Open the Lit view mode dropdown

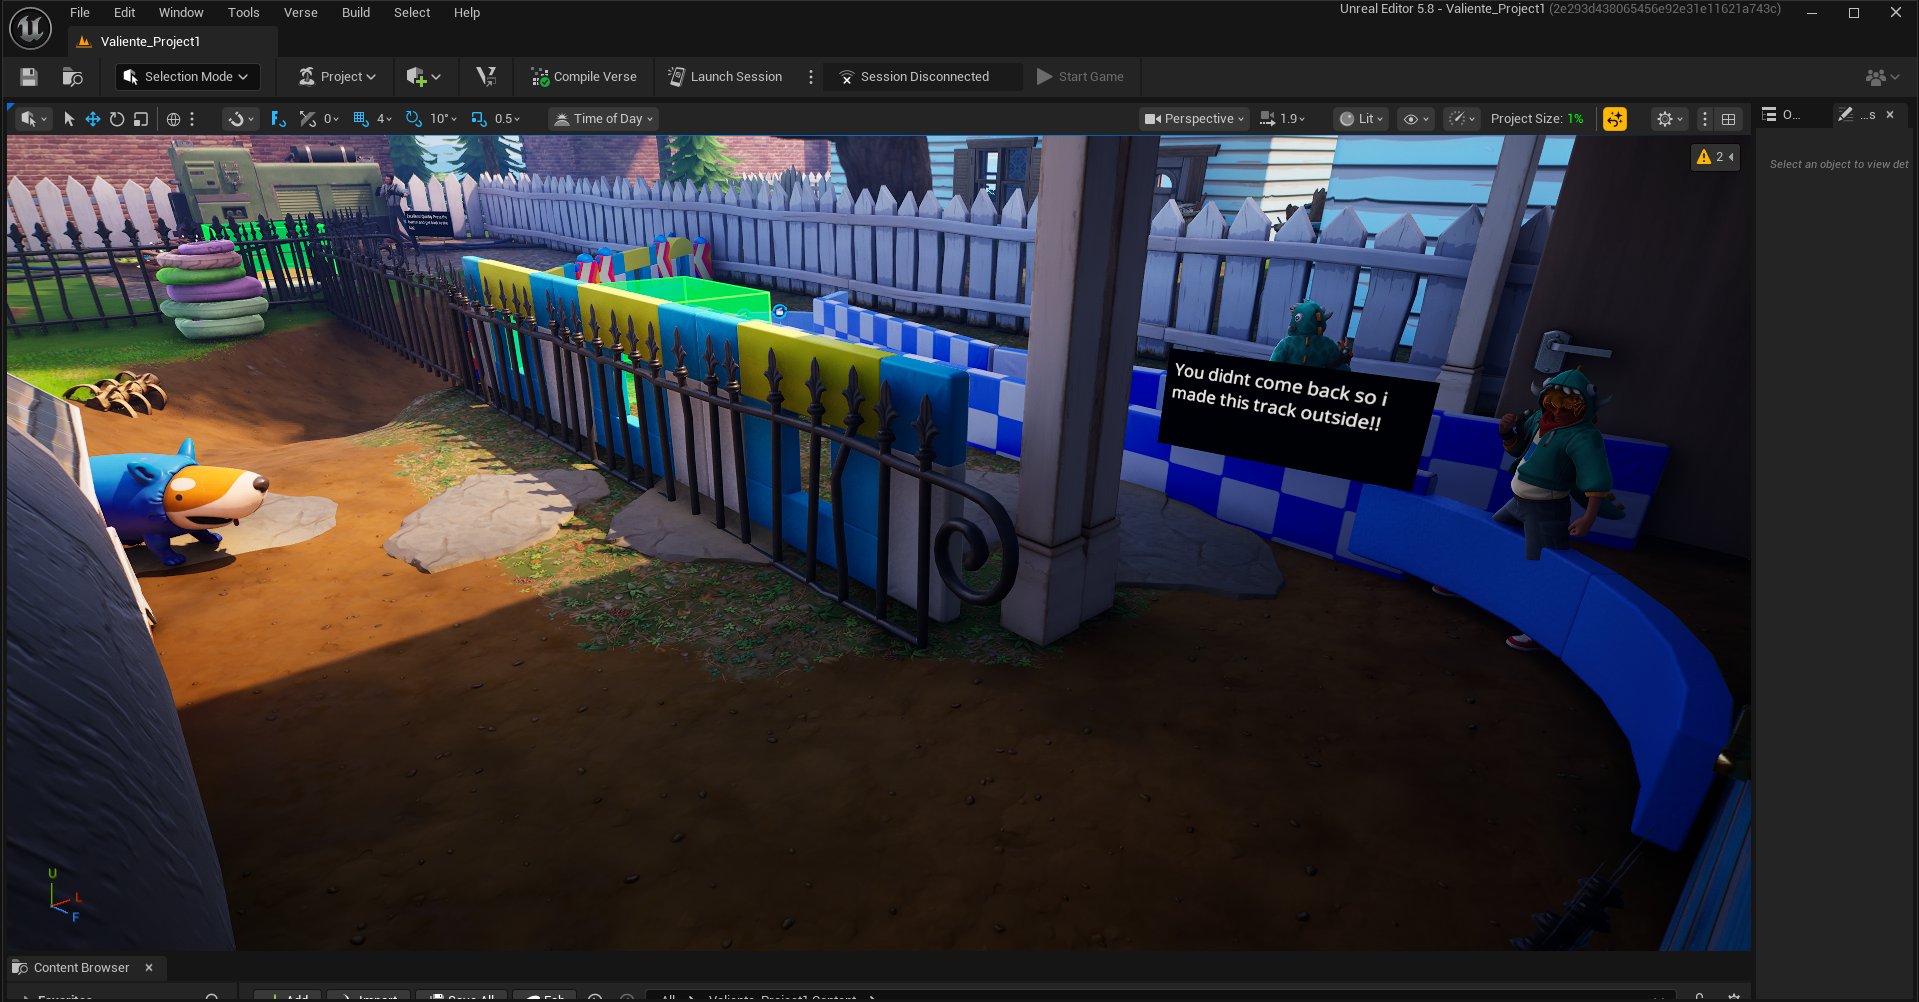[1362, 119]
